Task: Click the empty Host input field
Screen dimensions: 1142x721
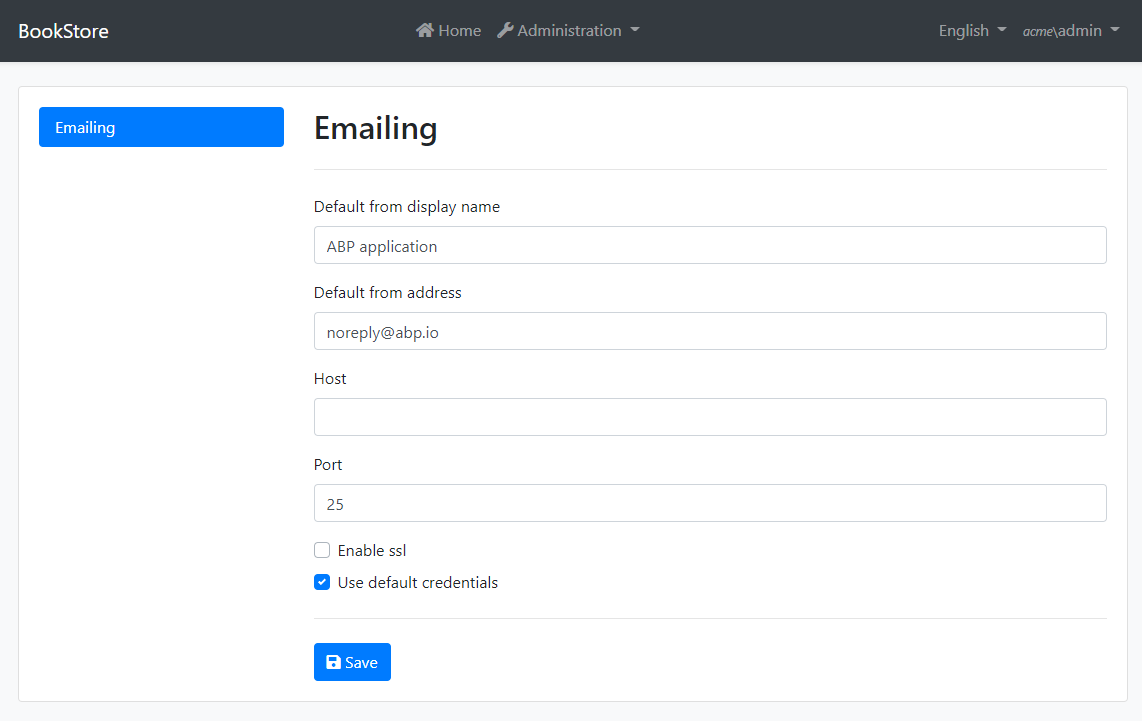Action: [x=710, y=417]
